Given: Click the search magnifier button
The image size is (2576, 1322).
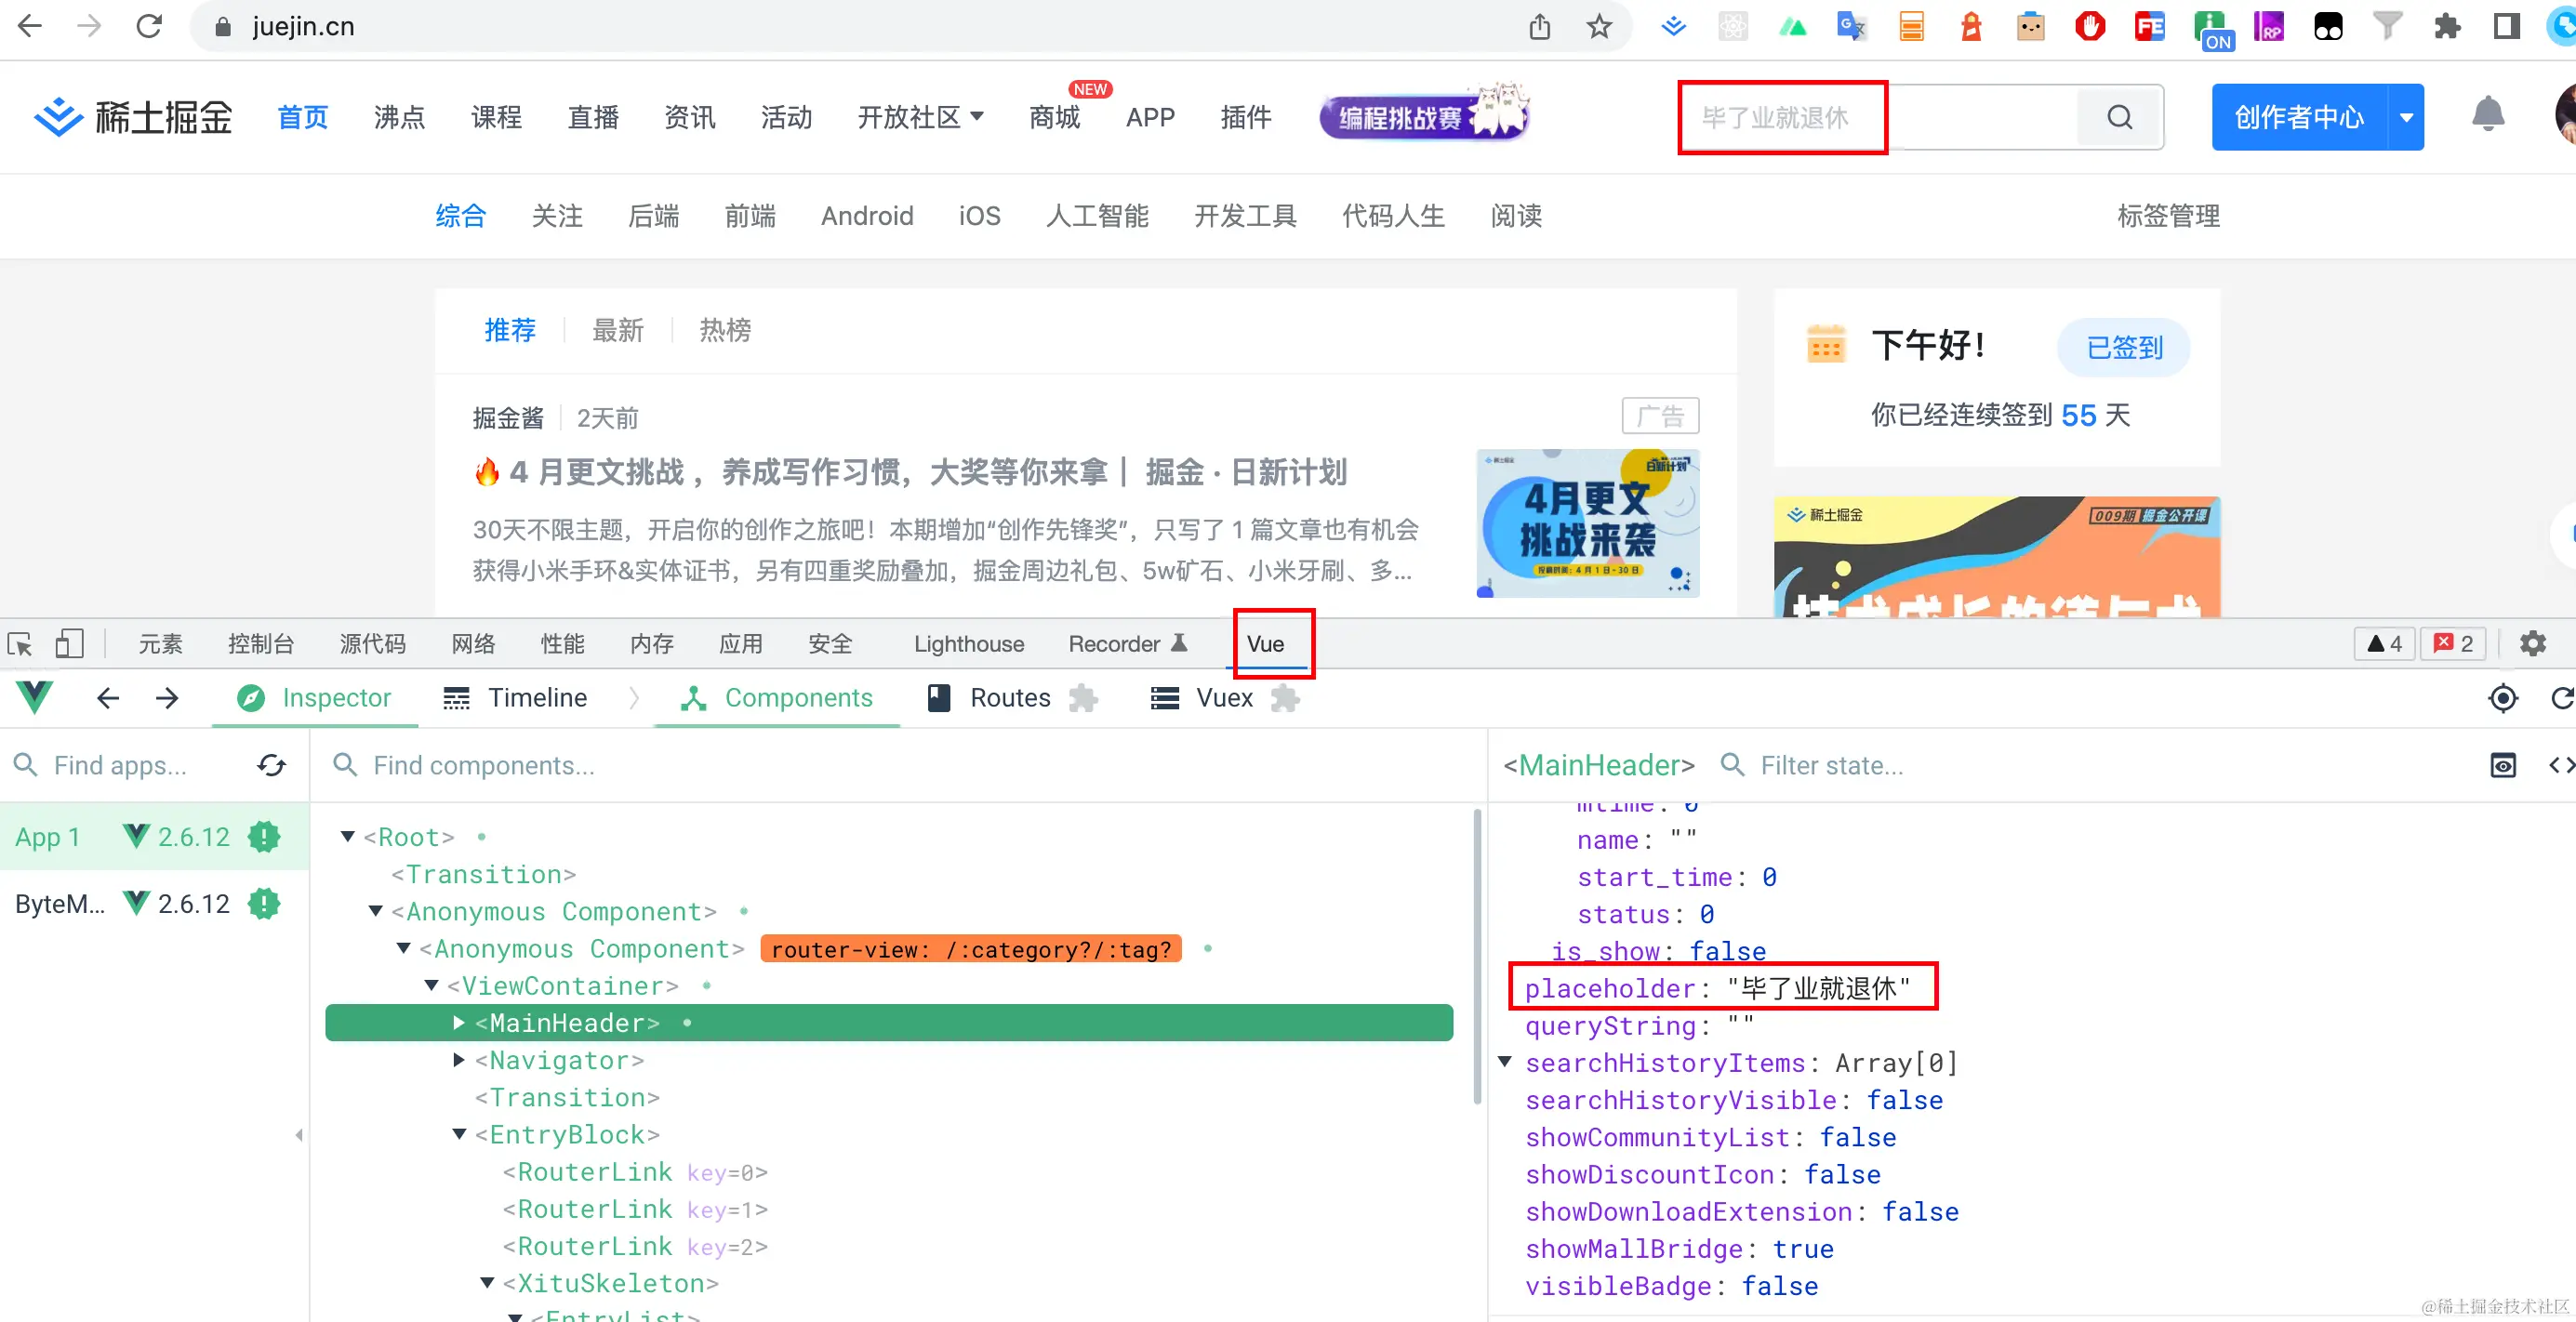Looking at the screenshot, I should tap(2120, 117).
